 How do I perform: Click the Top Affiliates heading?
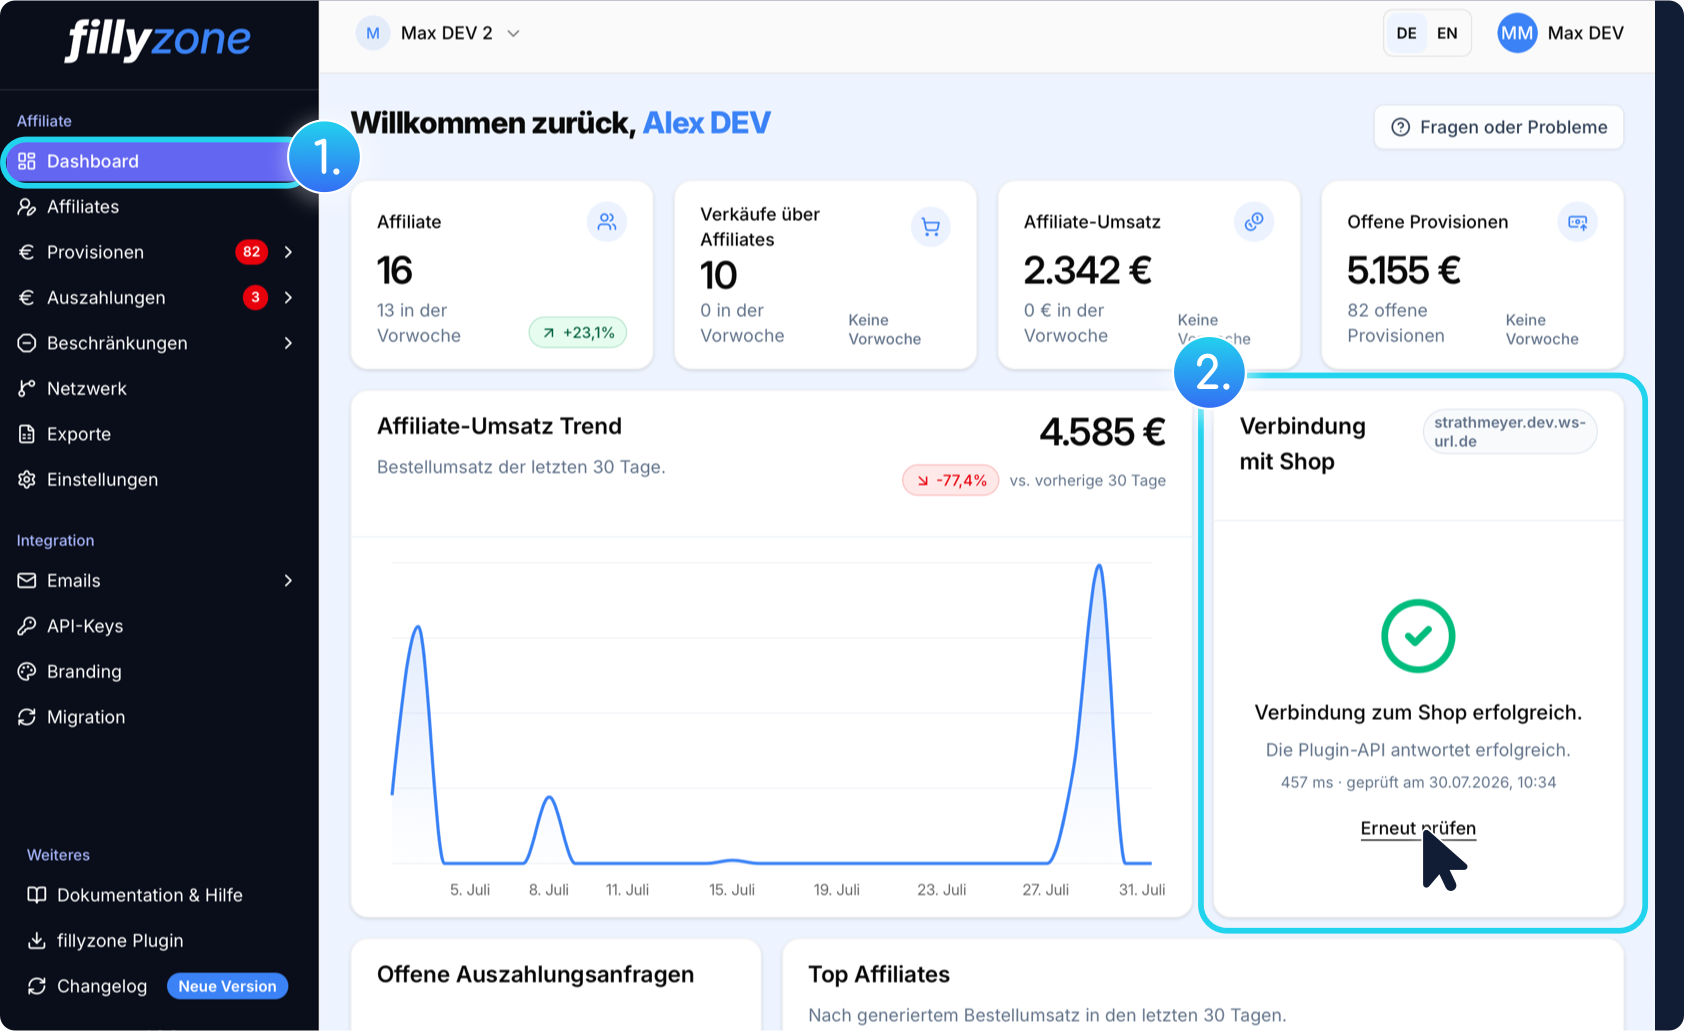click(x=879, y=975)
